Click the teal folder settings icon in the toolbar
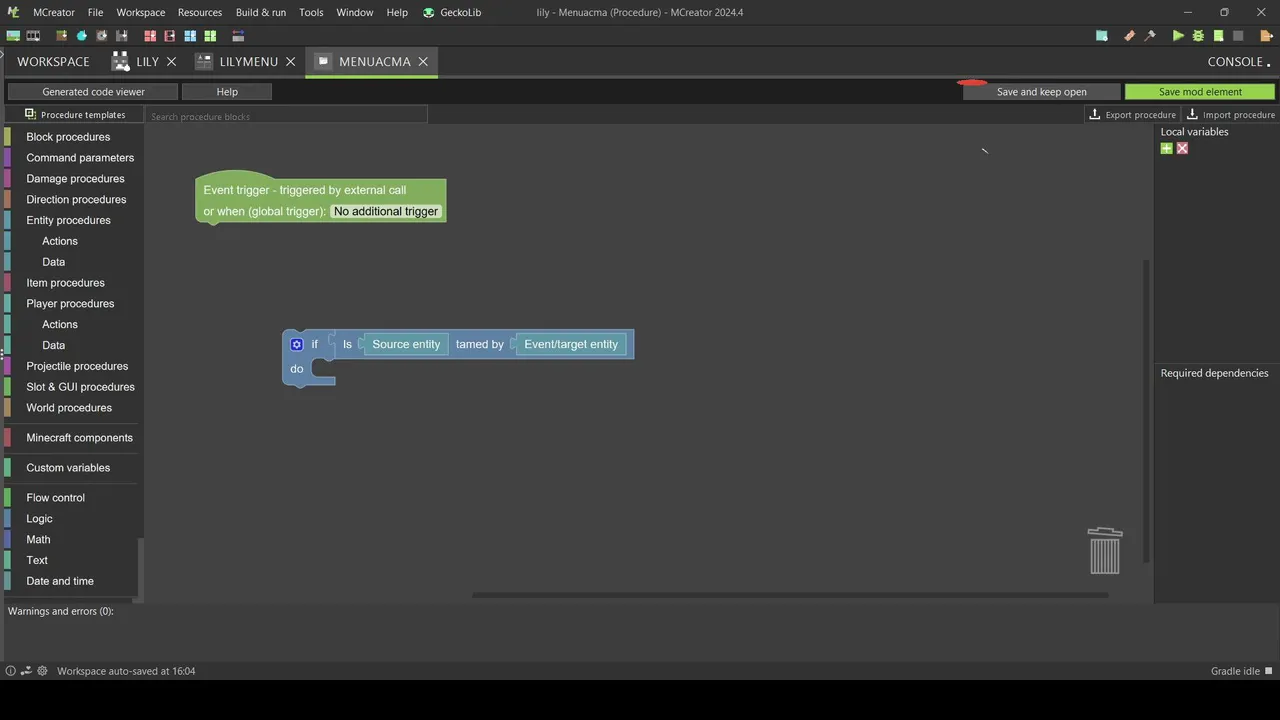Screen dimensions: 1280x720 point(1102,36)
